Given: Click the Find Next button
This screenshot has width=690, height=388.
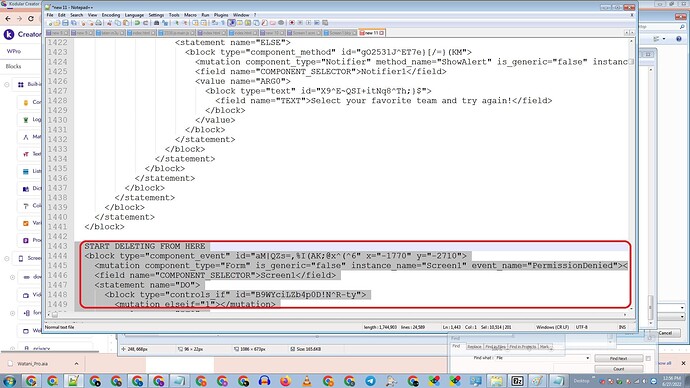Looking at the screenshot, I should [x=618, y=359].
